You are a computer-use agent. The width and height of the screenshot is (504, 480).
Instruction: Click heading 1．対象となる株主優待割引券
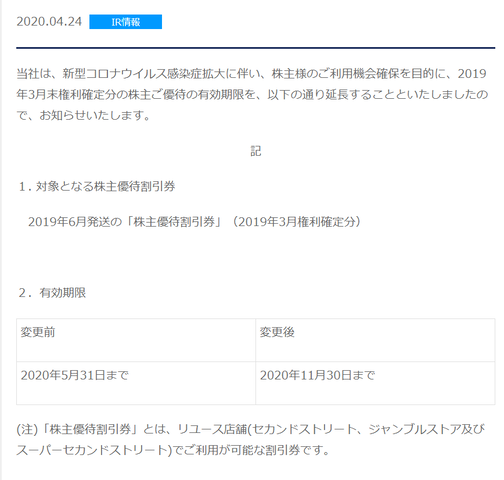coord(97,187)
